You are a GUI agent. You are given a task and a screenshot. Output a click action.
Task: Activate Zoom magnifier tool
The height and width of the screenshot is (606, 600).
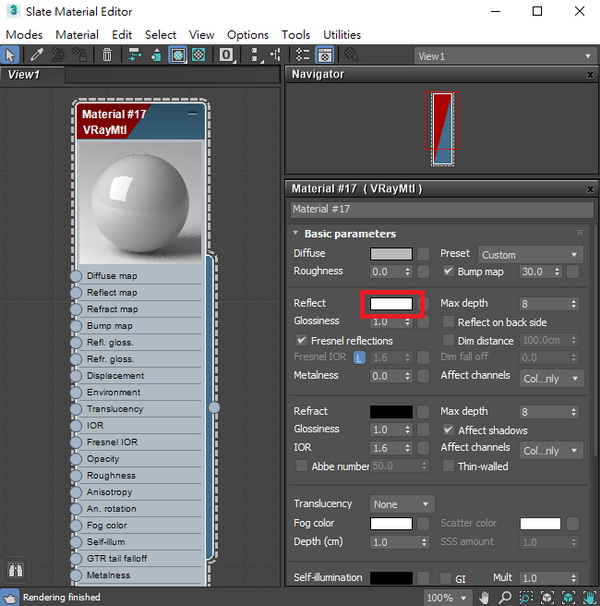click(505, 597)
